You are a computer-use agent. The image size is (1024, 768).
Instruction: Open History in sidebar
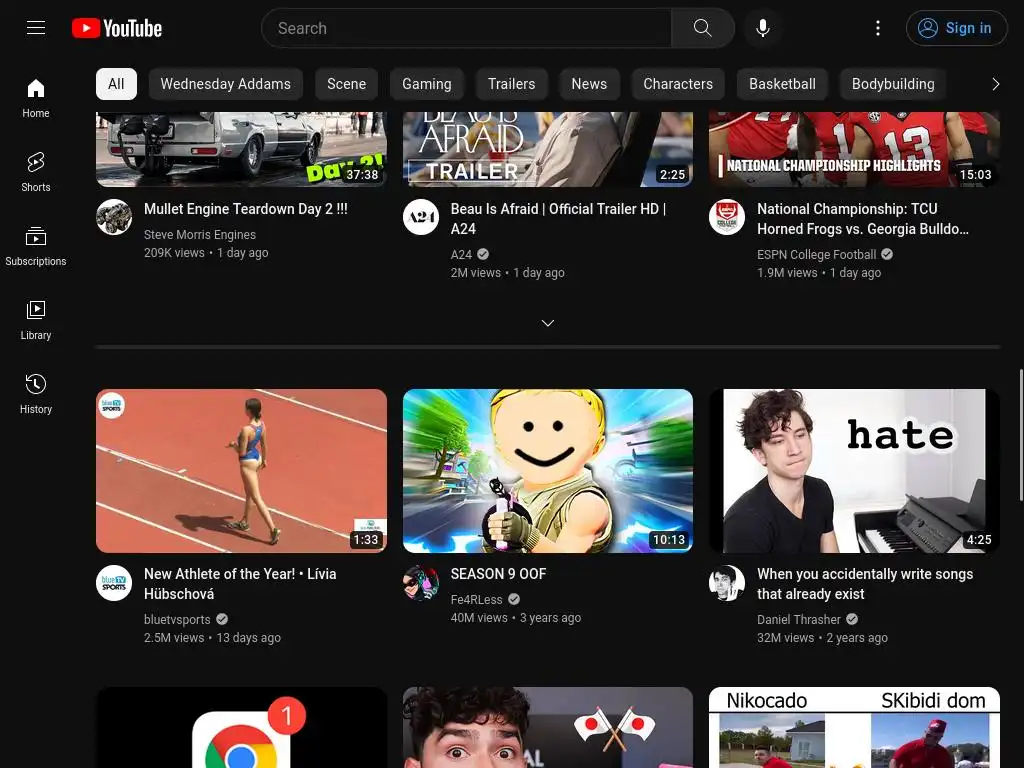pyautogui.click(x=36, y=394)
